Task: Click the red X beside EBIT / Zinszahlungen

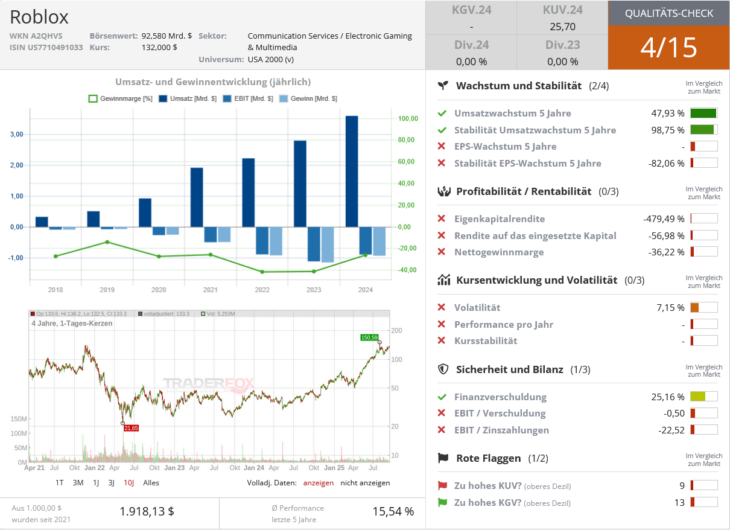Action: (441, 430)
